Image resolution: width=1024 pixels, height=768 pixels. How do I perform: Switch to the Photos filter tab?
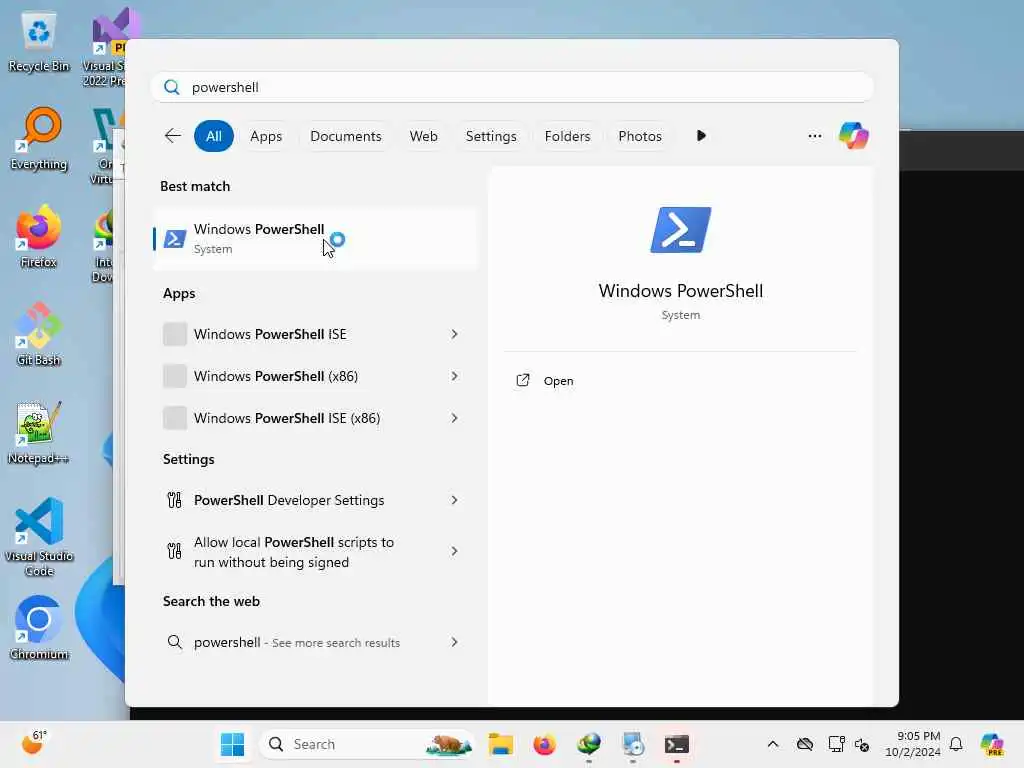pyautogui.click(x=640, y=136)
